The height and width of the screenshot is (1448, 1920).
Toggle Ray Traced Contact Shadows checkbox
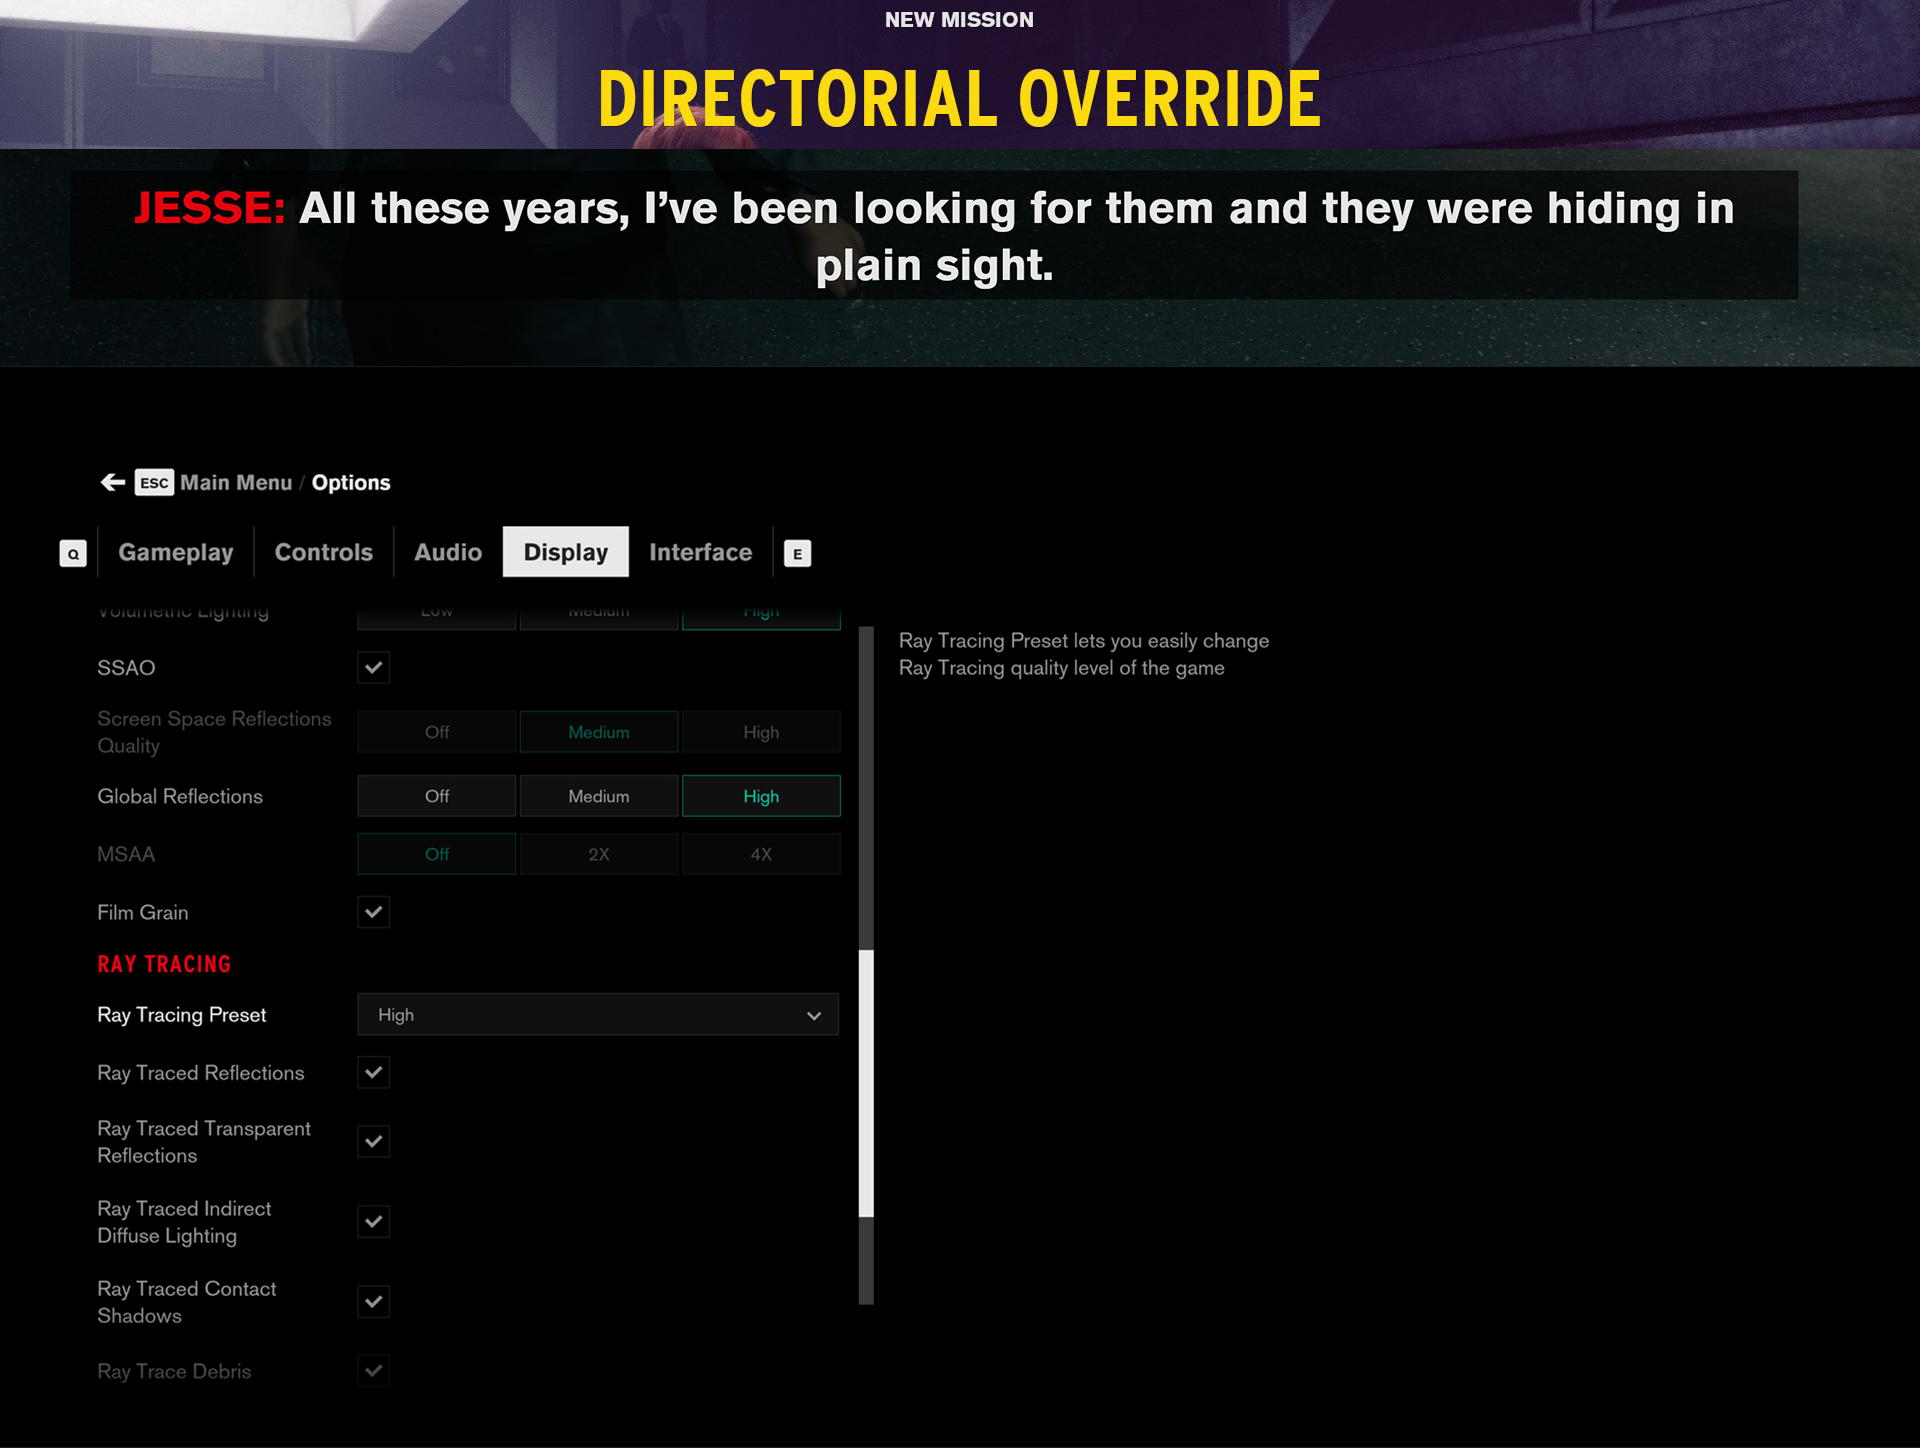[x=374, y=1302]
